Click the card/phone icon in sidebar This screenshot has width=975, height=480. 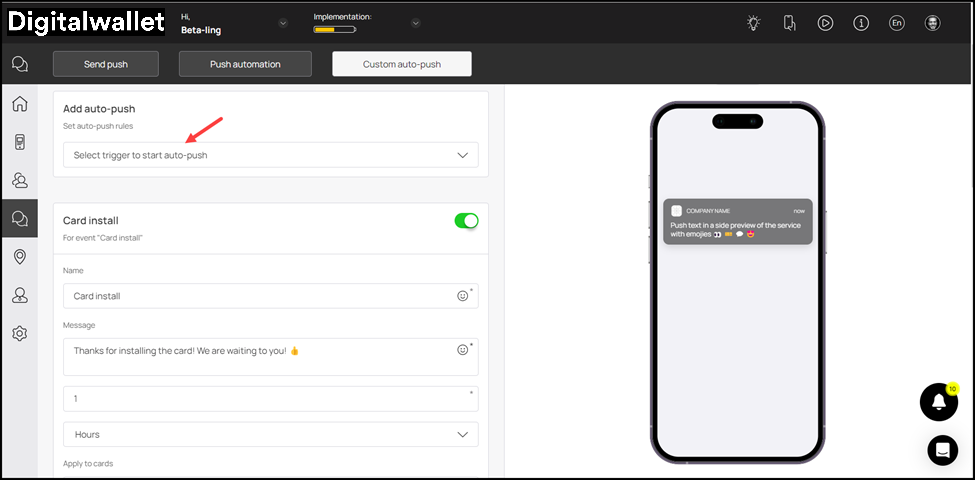coord(19,142)
